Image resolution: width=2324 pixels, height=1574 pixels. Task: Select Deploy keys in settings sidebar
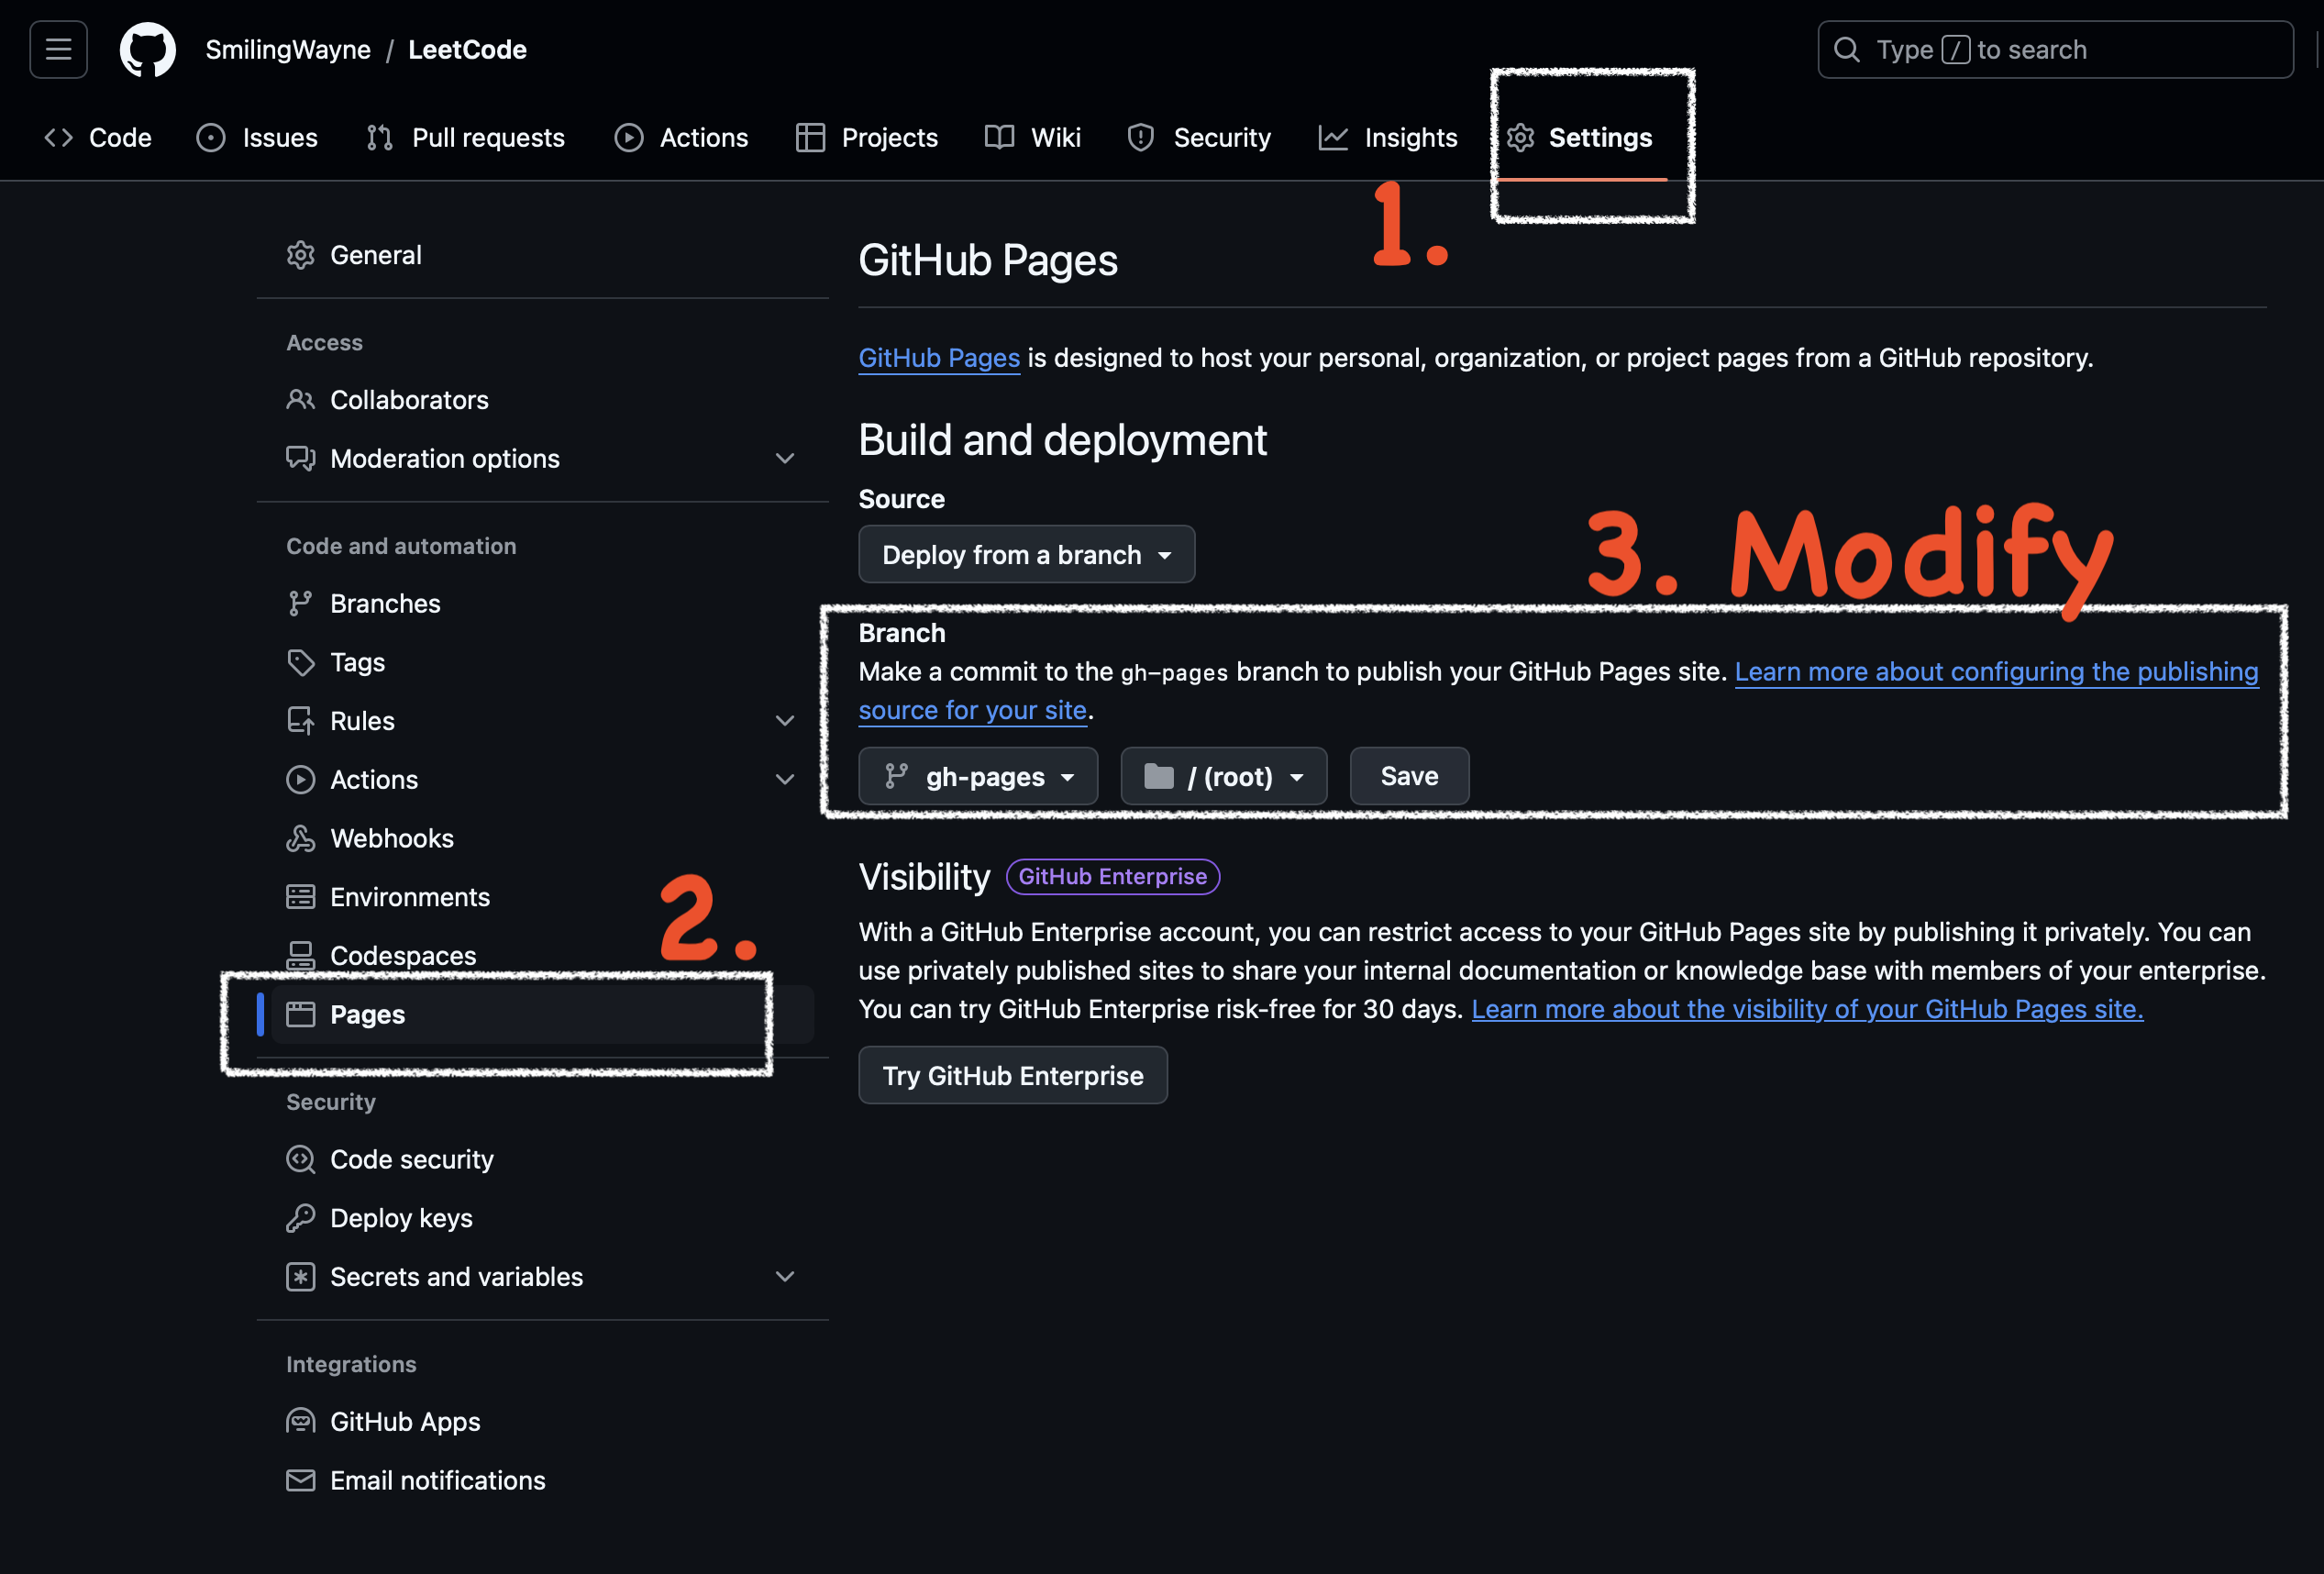coord(543,1218)
